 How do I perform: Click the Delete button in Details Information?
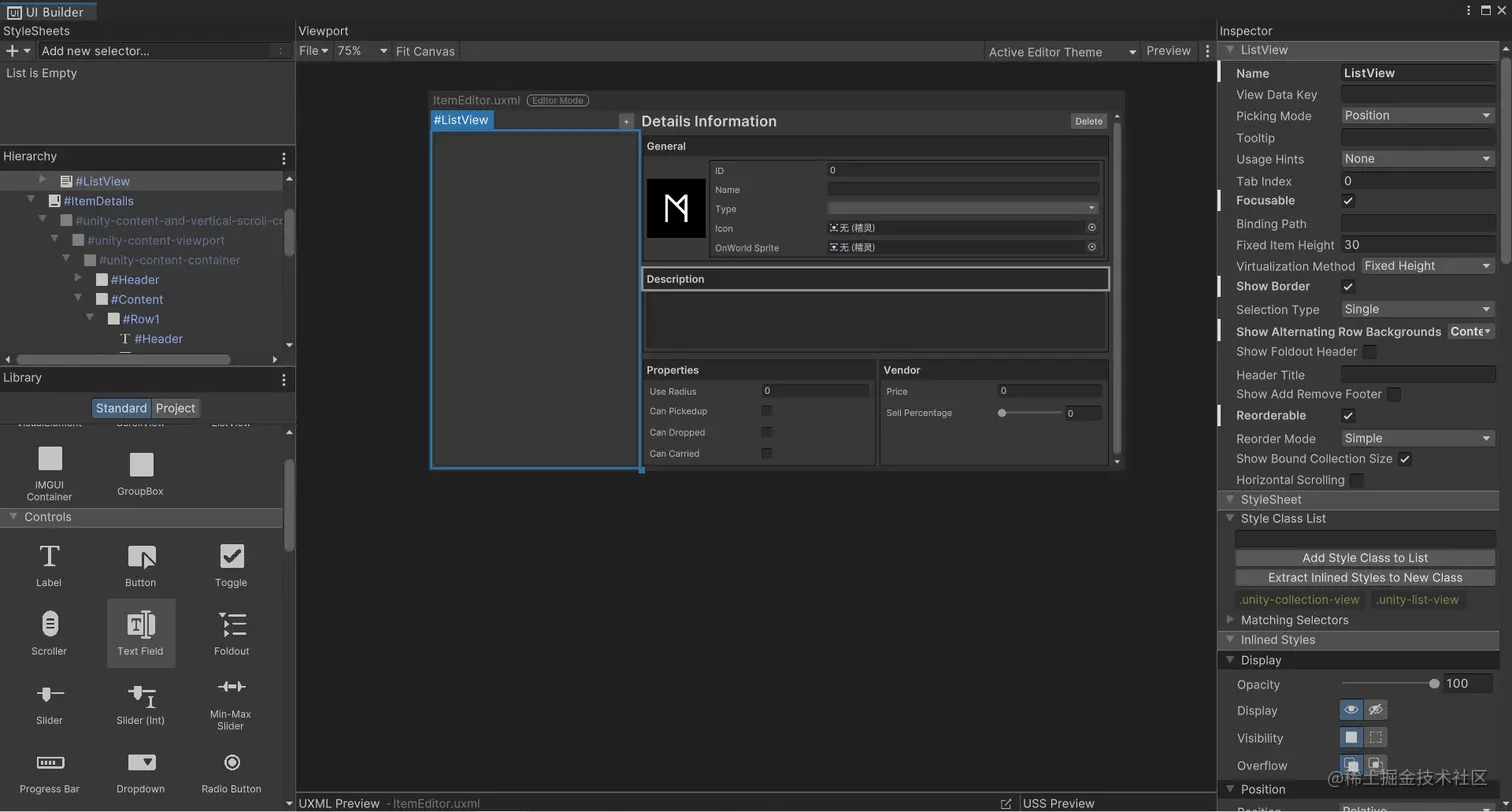click(x=1089, y=121)
